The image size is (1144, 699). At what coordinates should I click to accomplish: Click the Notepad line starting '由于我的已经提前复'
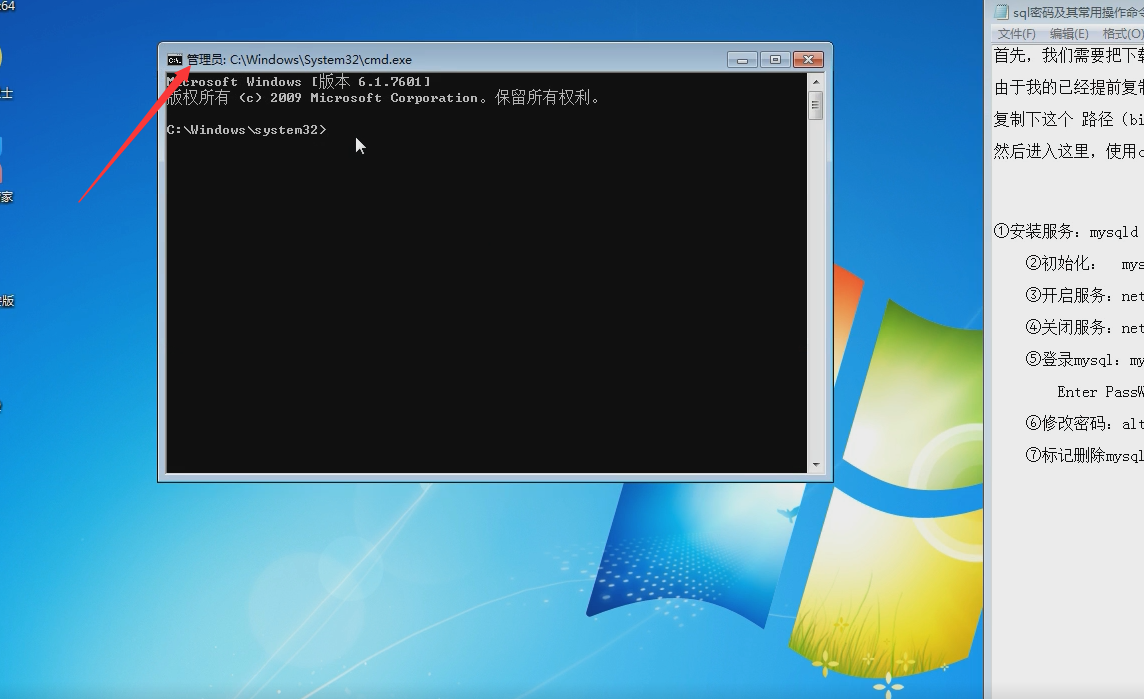1068,88
